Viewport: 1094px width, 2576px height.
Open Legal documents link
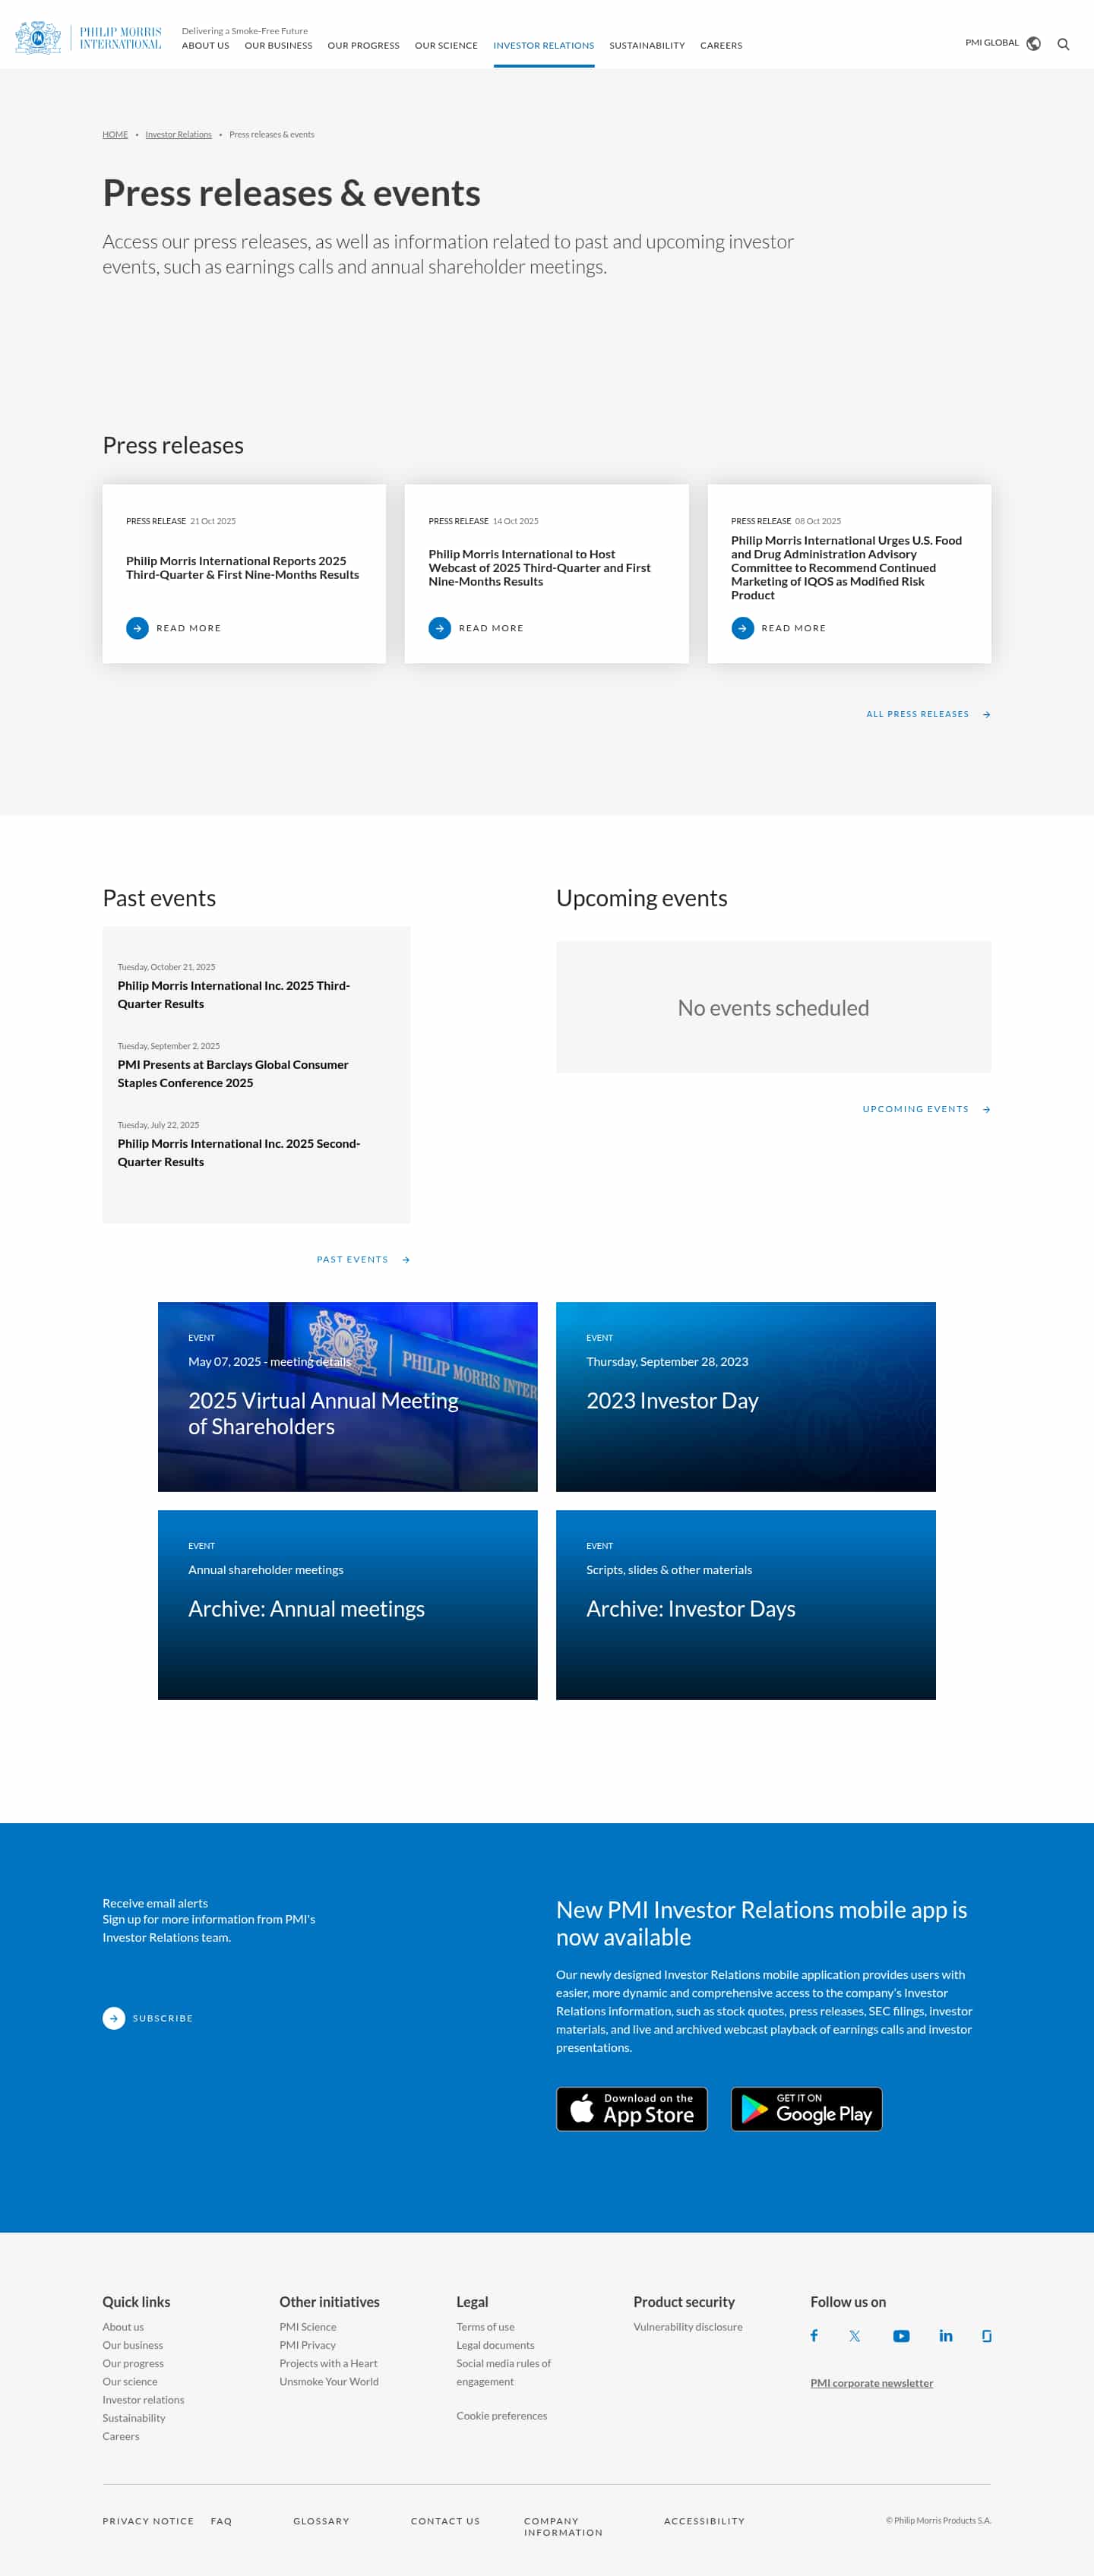point(496,2345)
